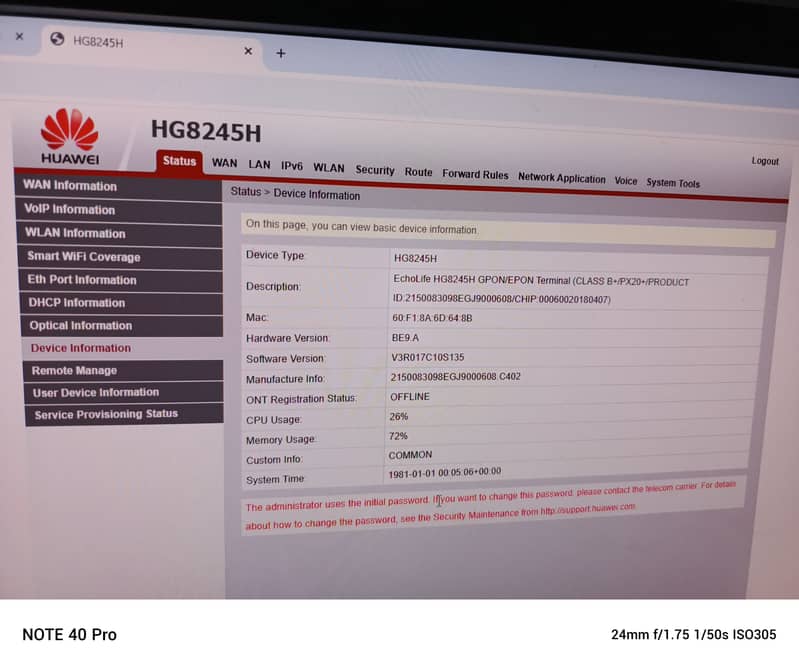Open the System Tools tab
The height and width of the screenshot is (670, 799).
click(x=673, y=183)
